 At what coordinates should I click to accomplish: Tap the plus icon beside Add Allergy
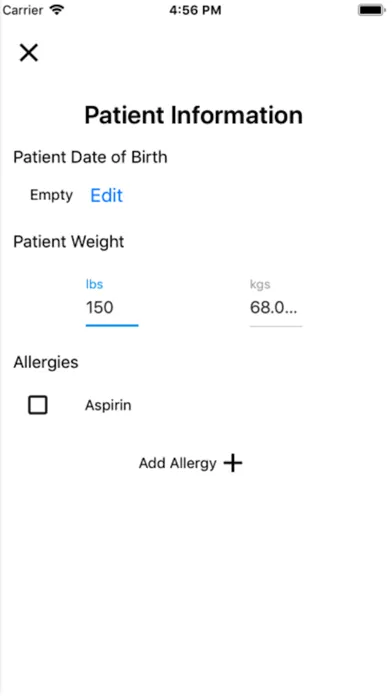pyautogui.click(x=233, y=463)
